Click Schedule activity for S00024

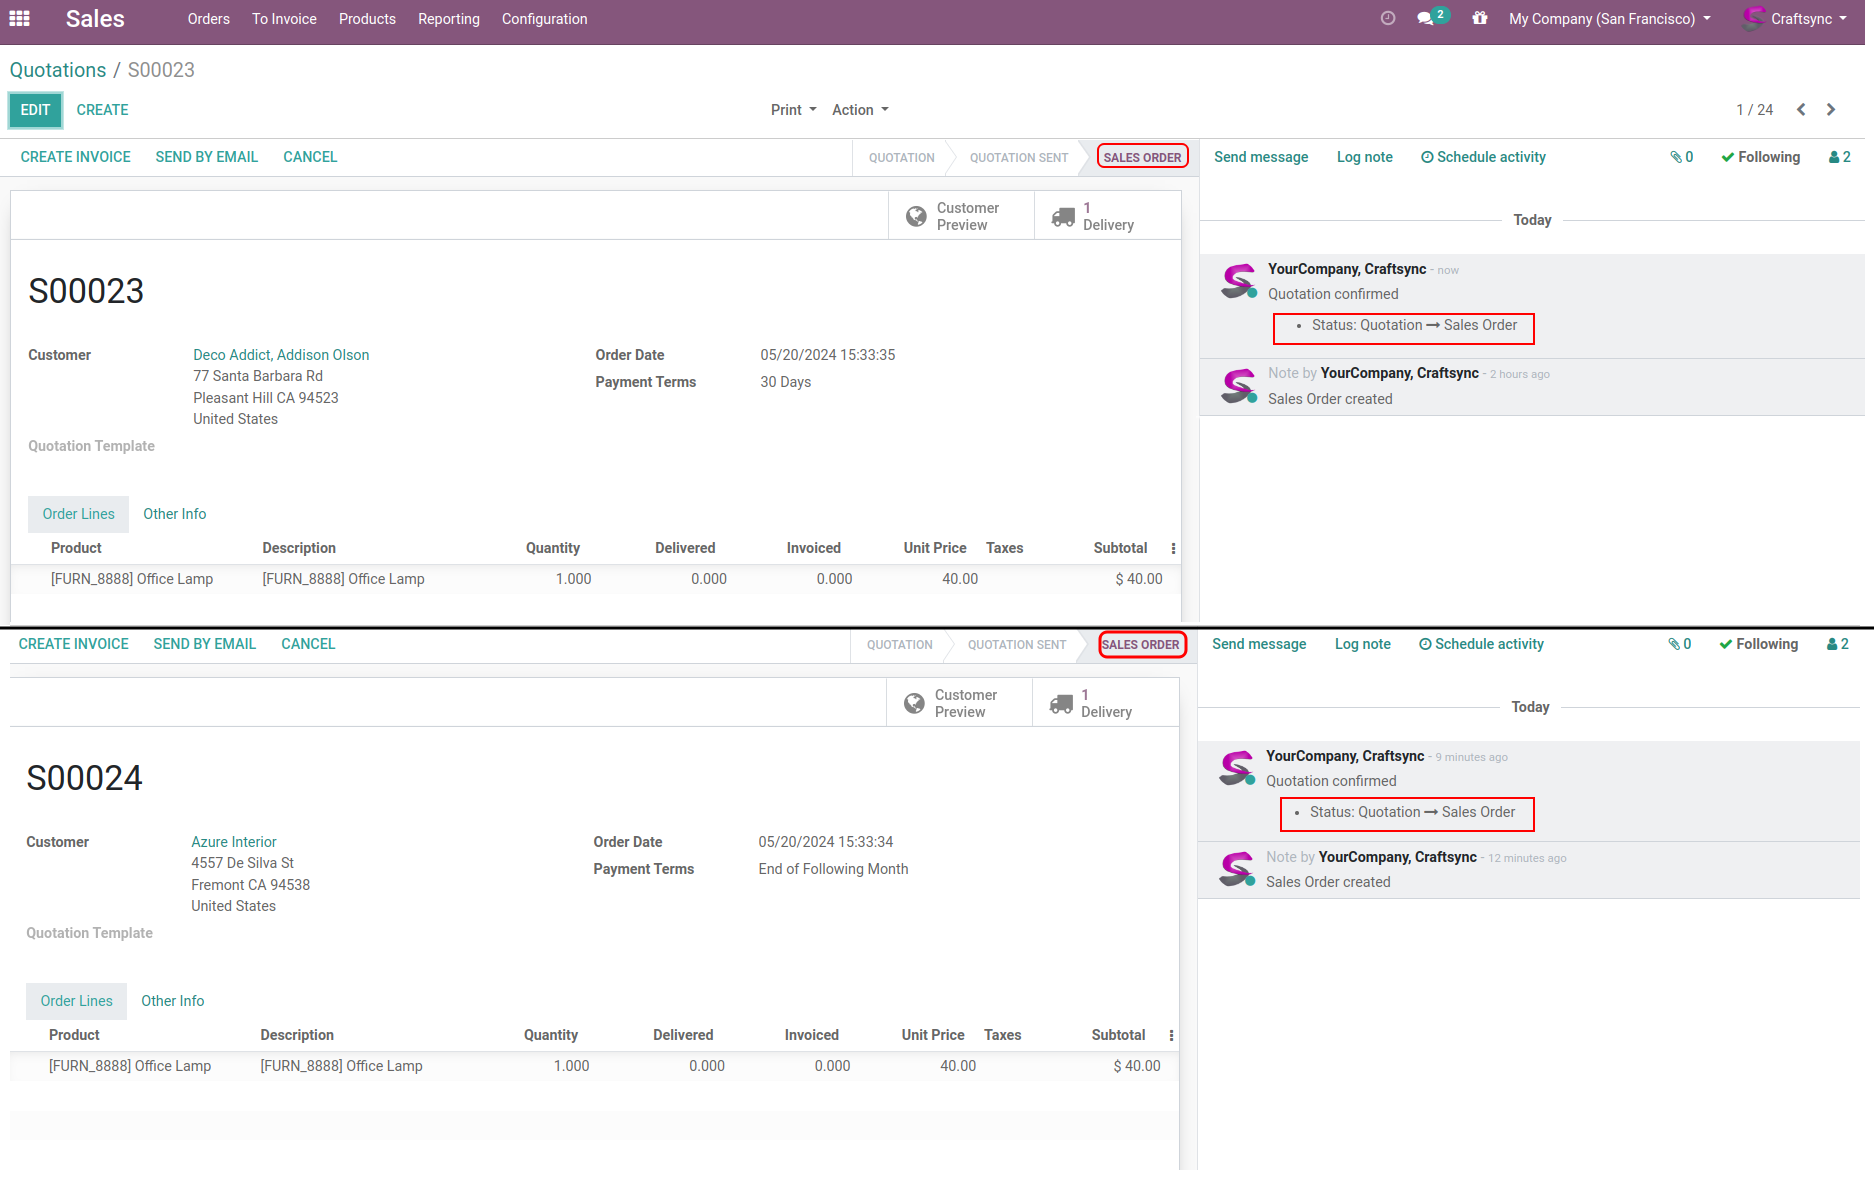[x=1481, y=644]
